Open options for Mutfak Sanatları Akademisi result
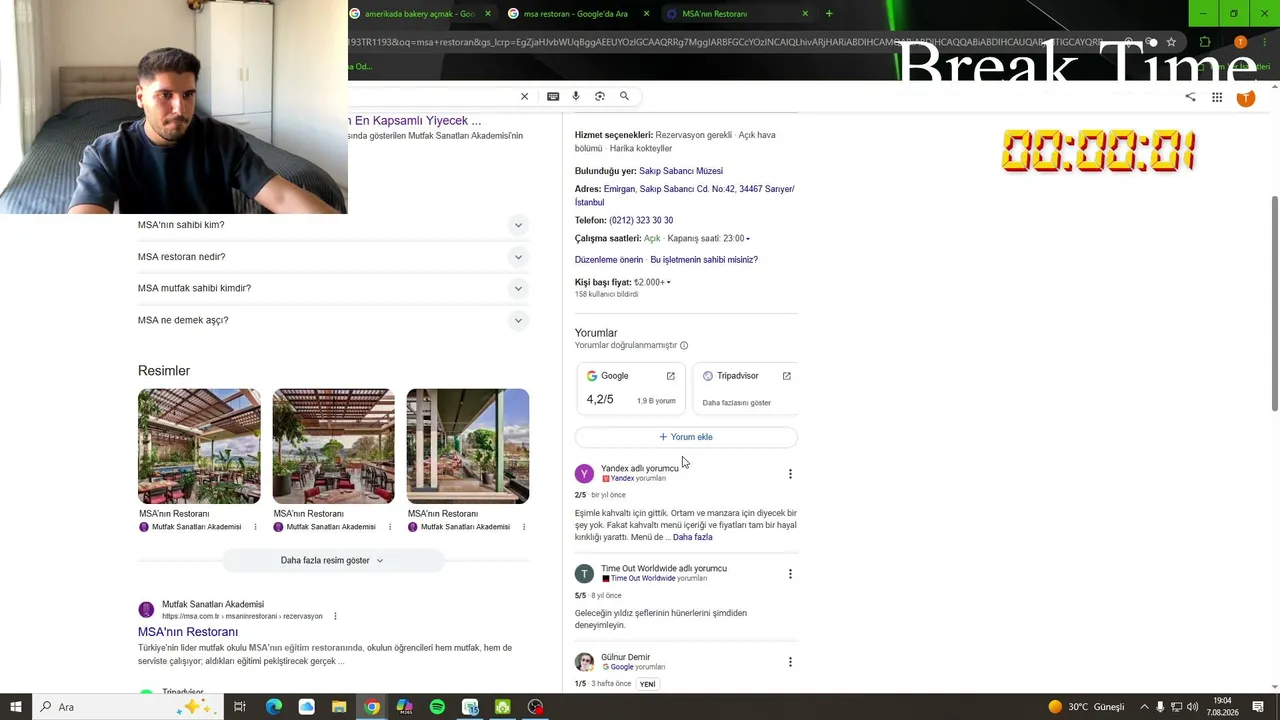This screenshot has width=1280, height=720. pos(335,616)
